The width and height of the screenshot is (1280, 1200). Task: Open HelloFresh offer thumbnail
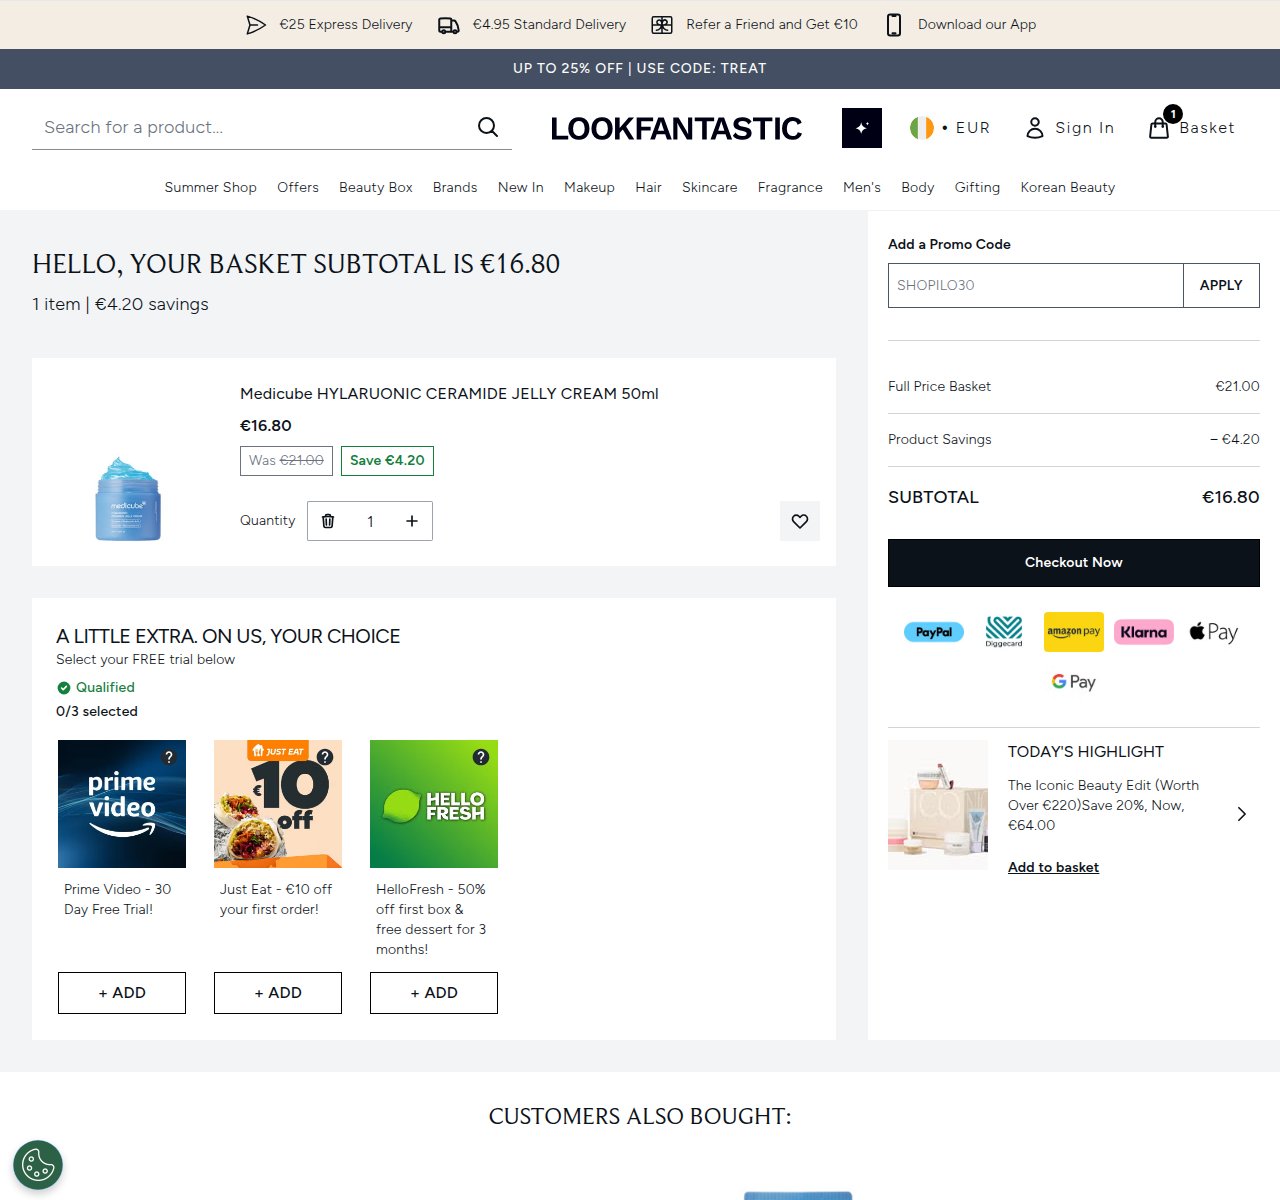[x=434, y=804]
